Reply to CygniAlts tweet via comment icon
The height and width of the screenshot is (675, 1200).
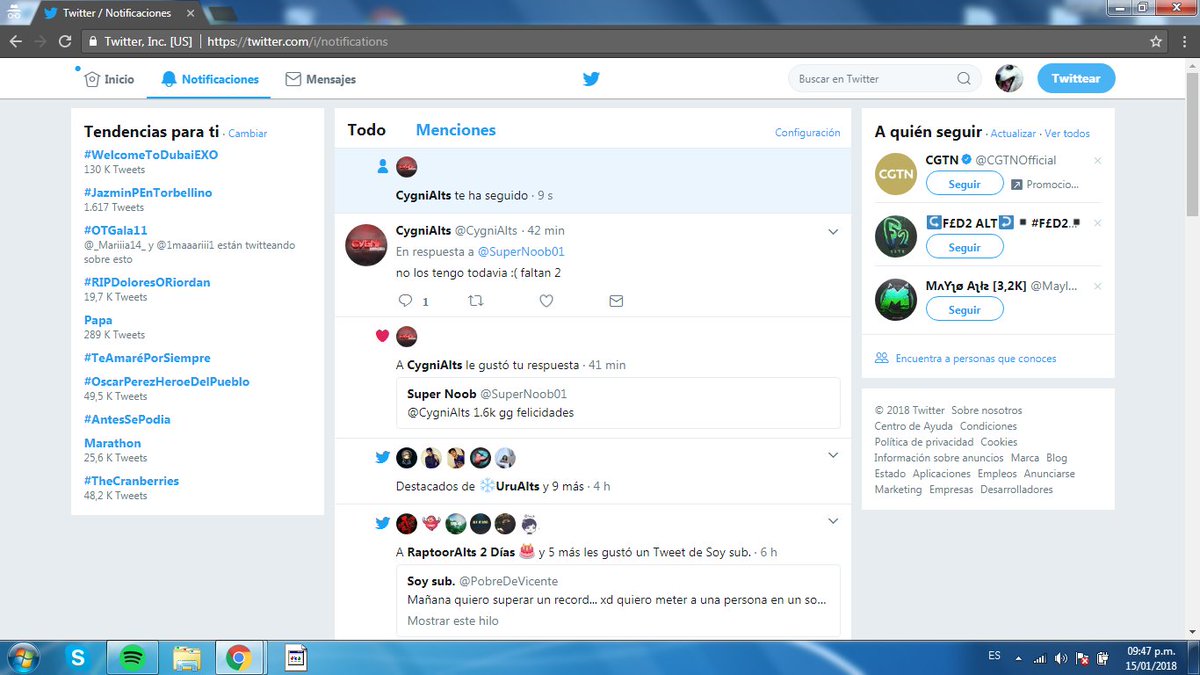[x=405, y=300]
